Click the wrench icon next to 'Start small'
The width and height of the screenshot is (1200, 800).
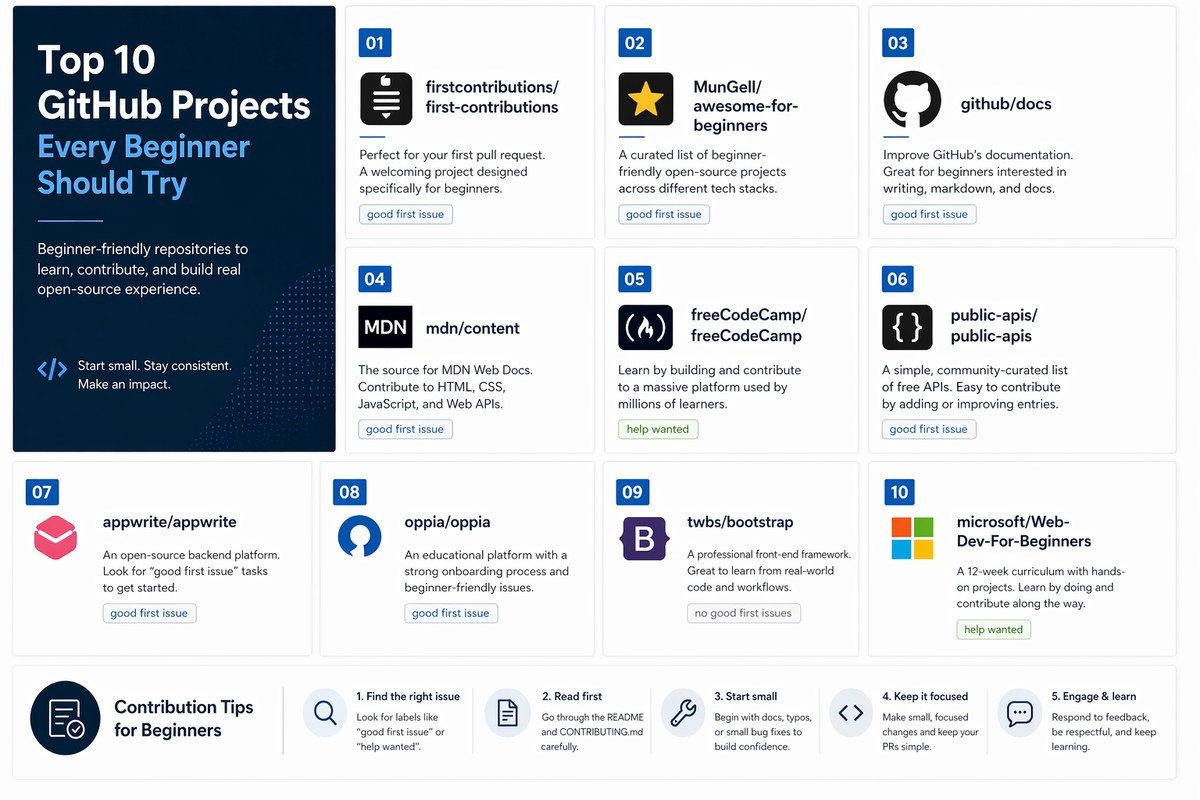pyautogui.click(x=682, y=714)
